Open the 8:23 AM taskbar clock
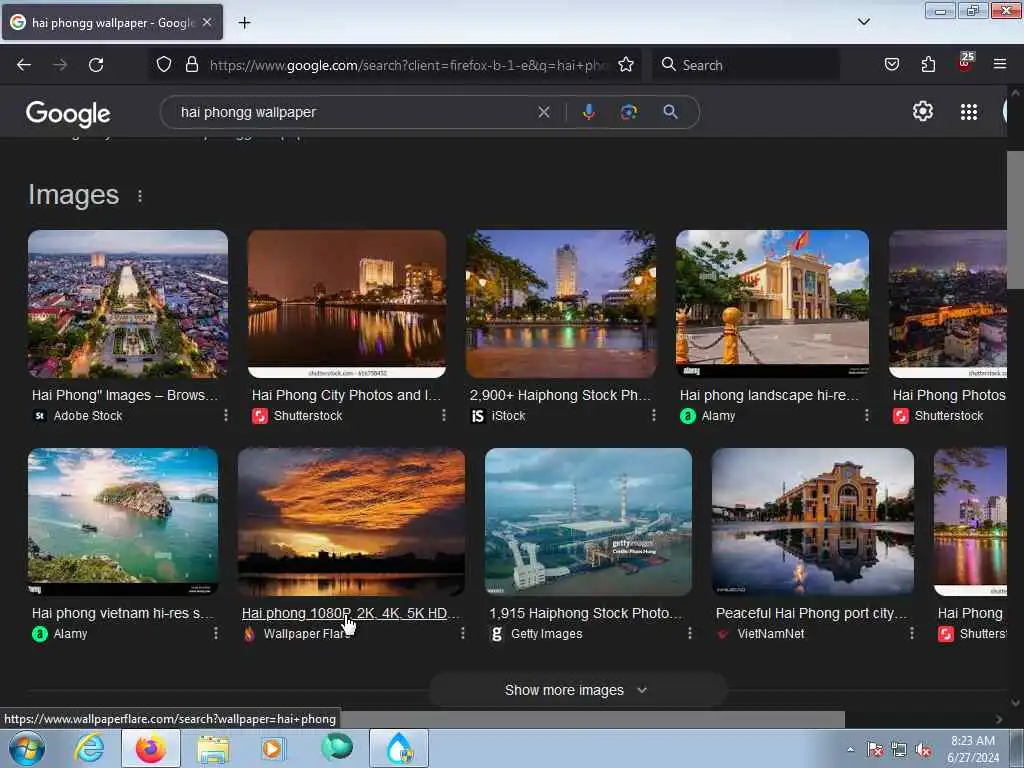The image size is (1024, 768). click(x=972, y=749)
